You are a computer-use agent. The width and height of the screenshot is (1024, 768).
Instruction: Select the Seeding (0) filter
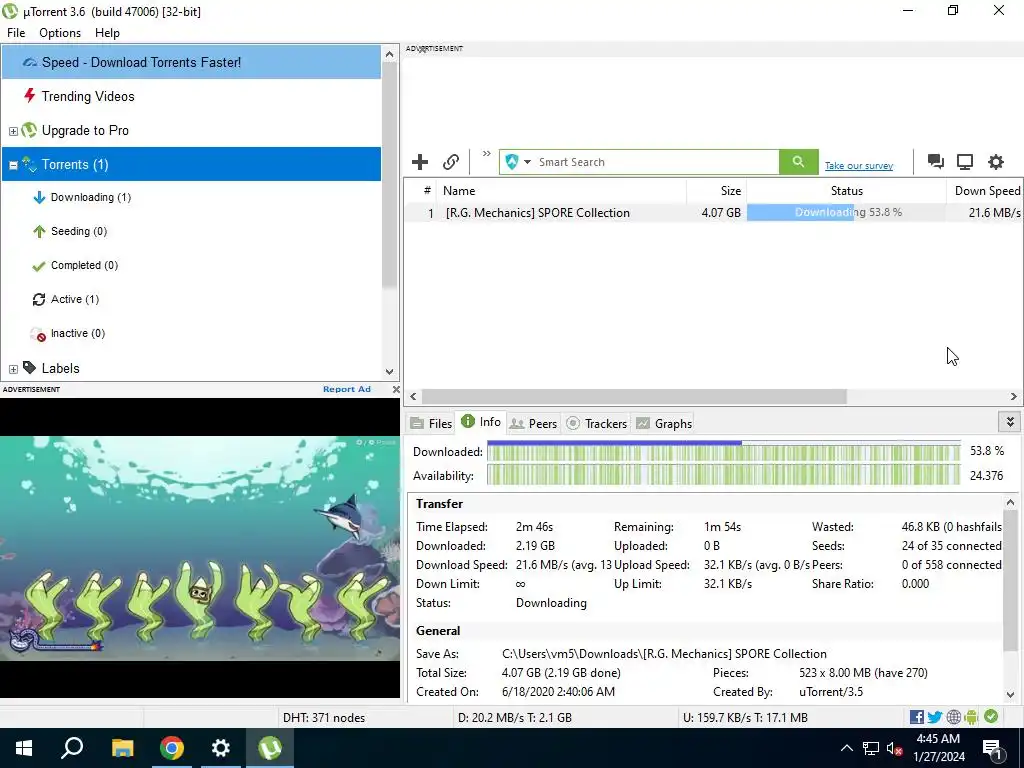[78, 231]
